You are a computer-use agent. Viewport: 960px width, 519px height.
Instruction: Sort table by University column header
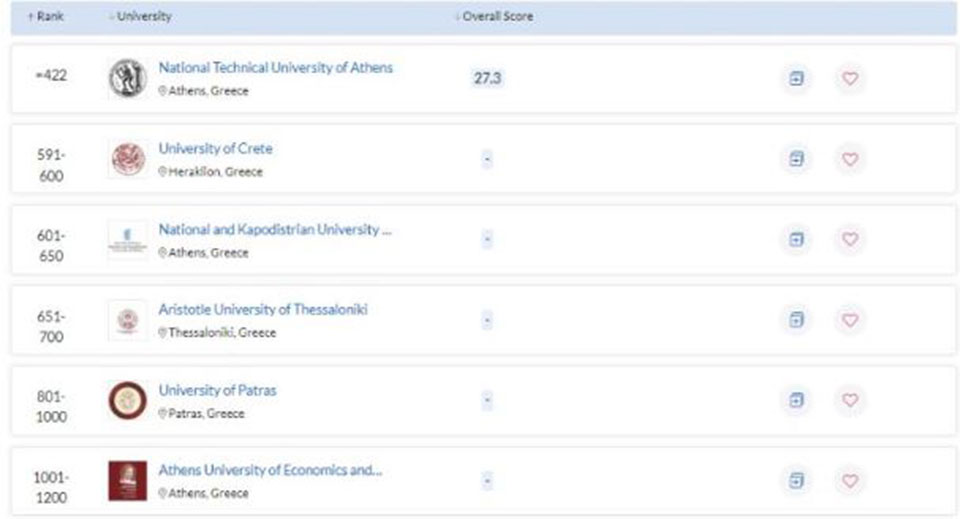click(141, 17)
